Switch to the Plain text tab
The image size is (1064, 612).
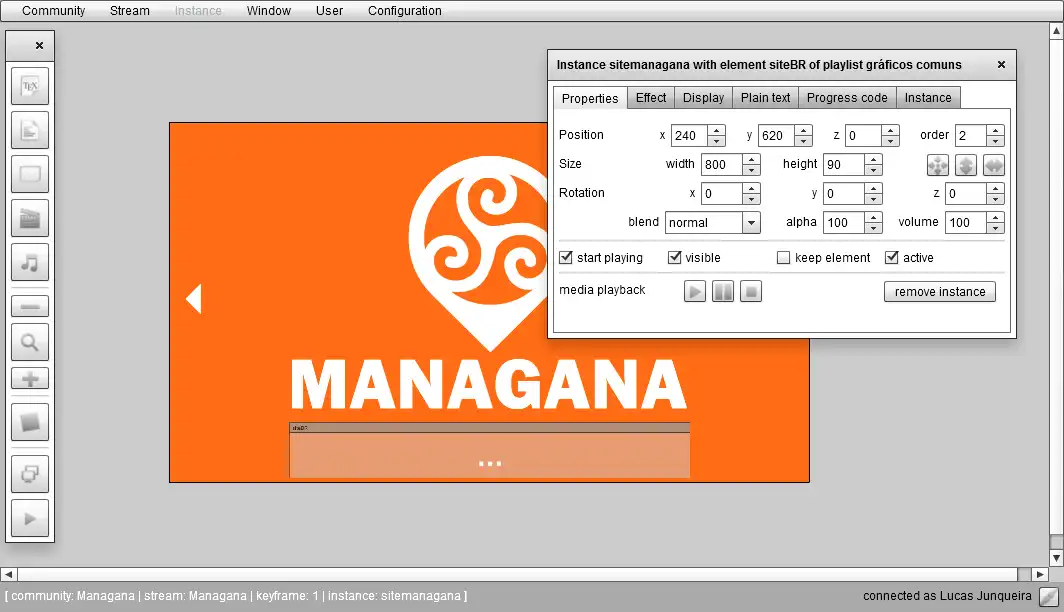tap(765, 98)
